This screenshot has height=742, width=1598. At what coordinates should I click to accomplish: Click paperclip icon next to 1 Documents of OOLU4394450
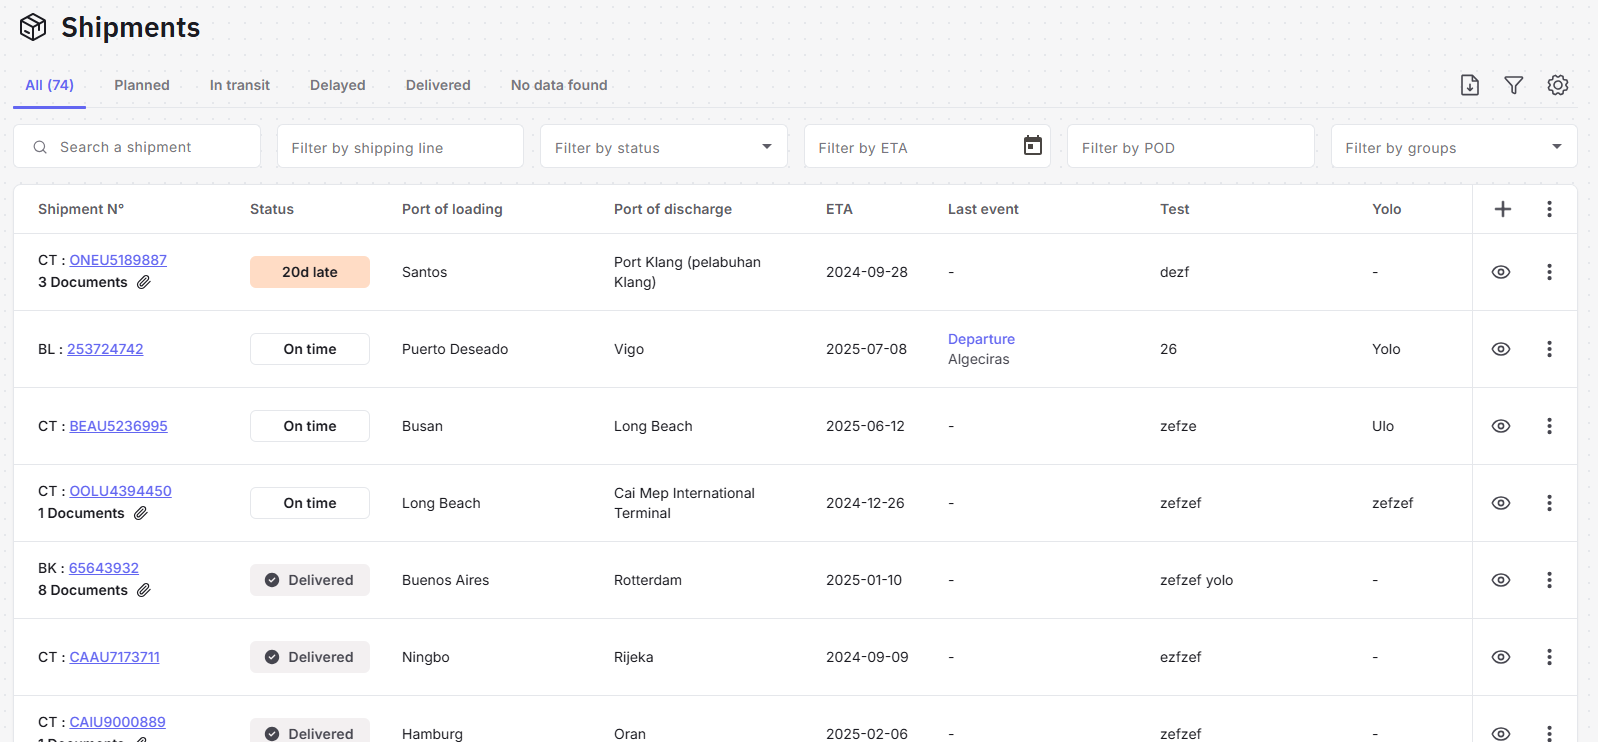141,513
